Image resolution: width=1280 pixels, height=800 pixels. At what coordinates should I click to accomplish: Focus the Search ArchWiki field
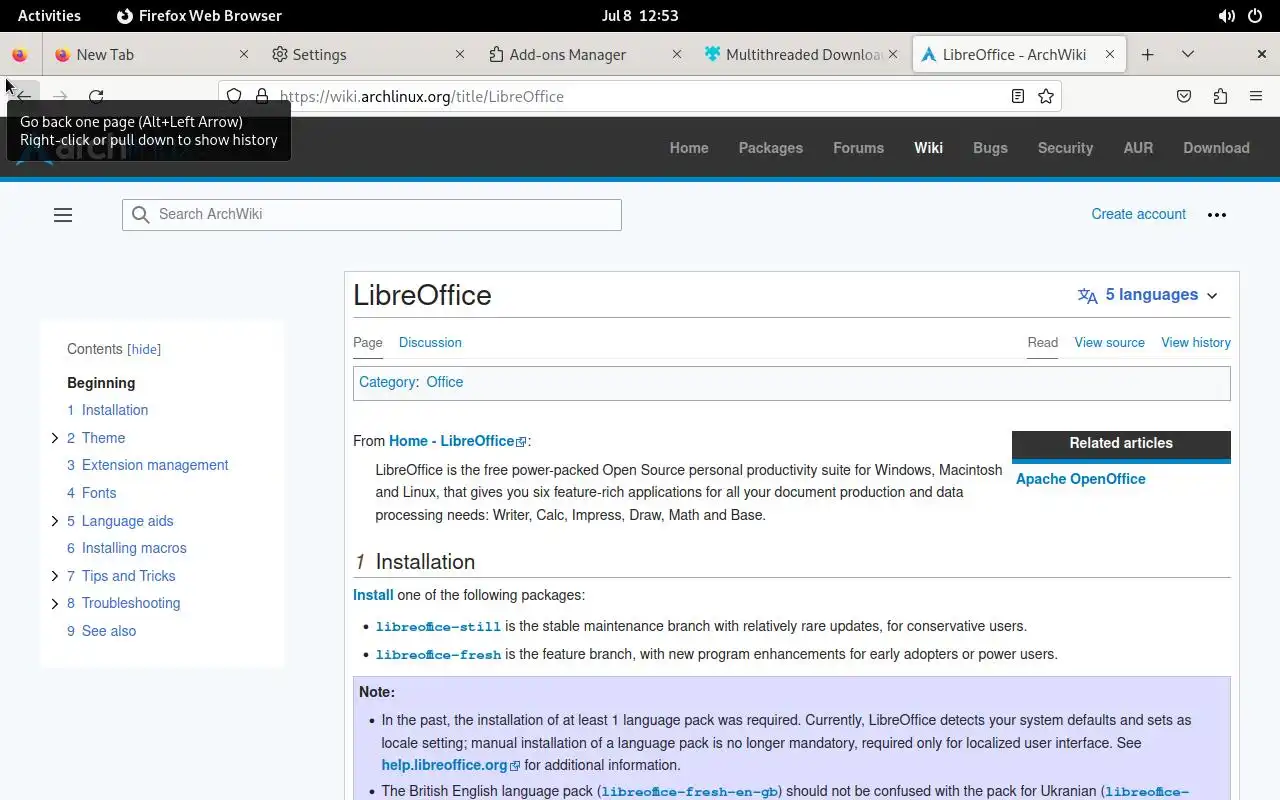coord(372,214)
